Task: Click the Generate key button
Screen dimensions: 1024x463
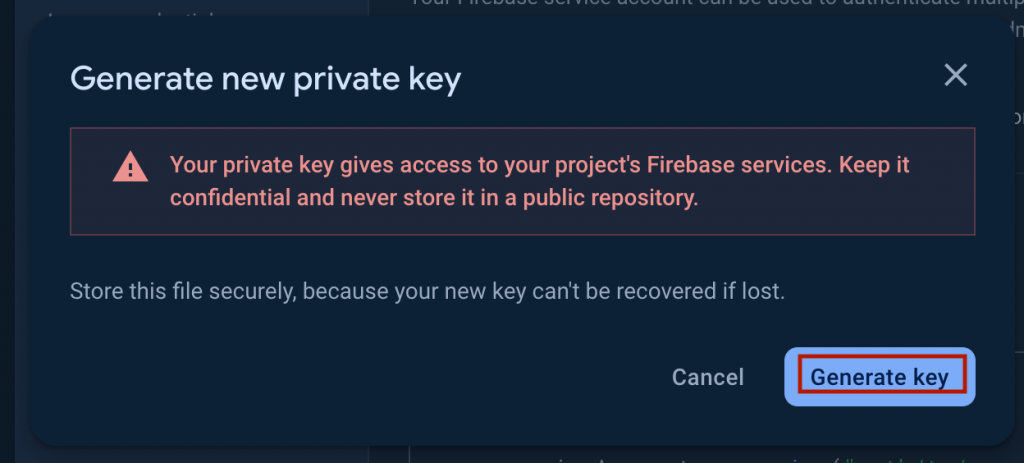Action: click(x=880, y=377)
